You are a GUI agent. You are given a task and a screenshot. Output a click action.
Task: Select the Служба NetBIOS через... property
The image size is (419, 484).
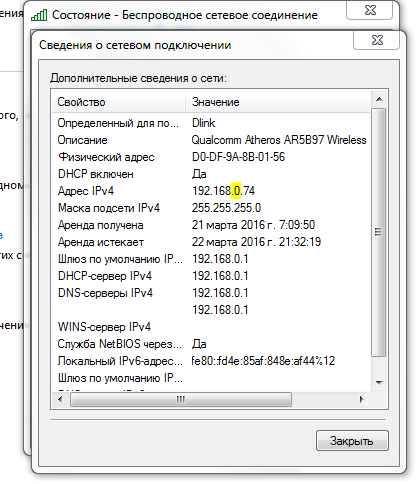tap(120, 344)
